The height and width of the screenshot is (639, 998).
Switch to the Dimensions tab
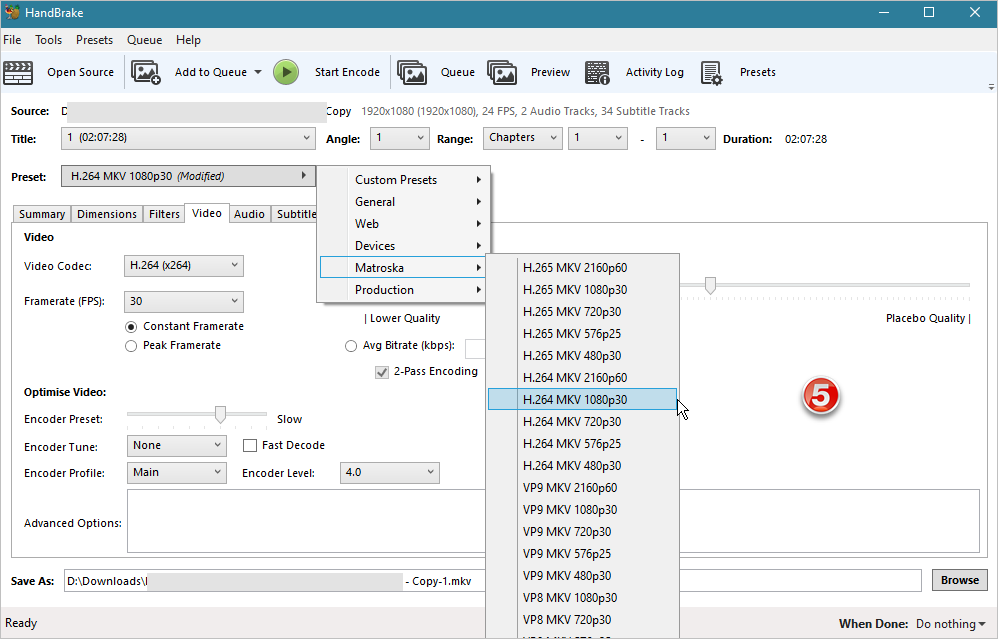point(107,214)
